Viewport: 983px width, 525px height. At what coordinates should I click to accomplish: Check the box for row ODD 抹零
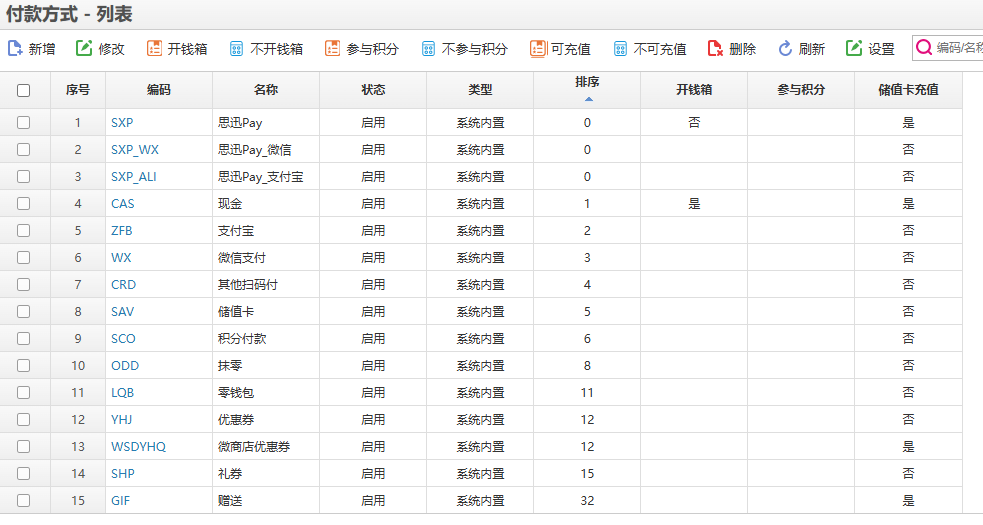[24, 365]
